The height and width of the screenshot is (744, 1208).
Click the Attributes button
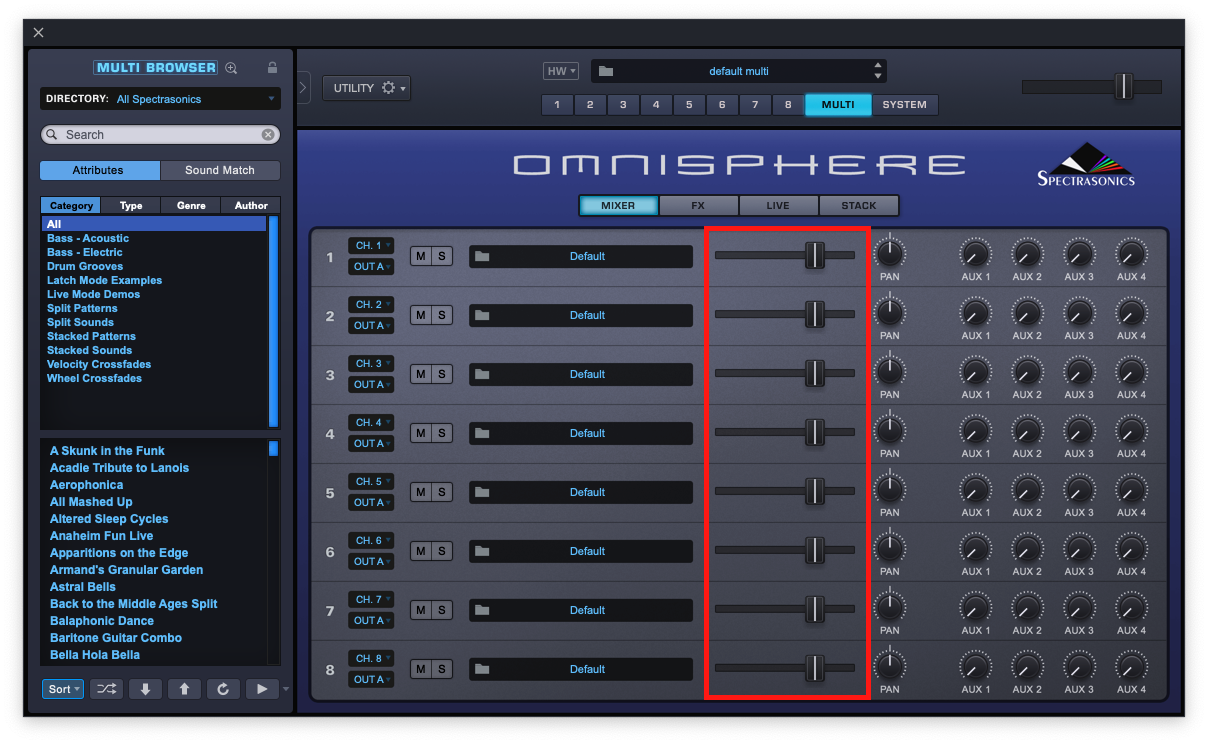(99, 170)
